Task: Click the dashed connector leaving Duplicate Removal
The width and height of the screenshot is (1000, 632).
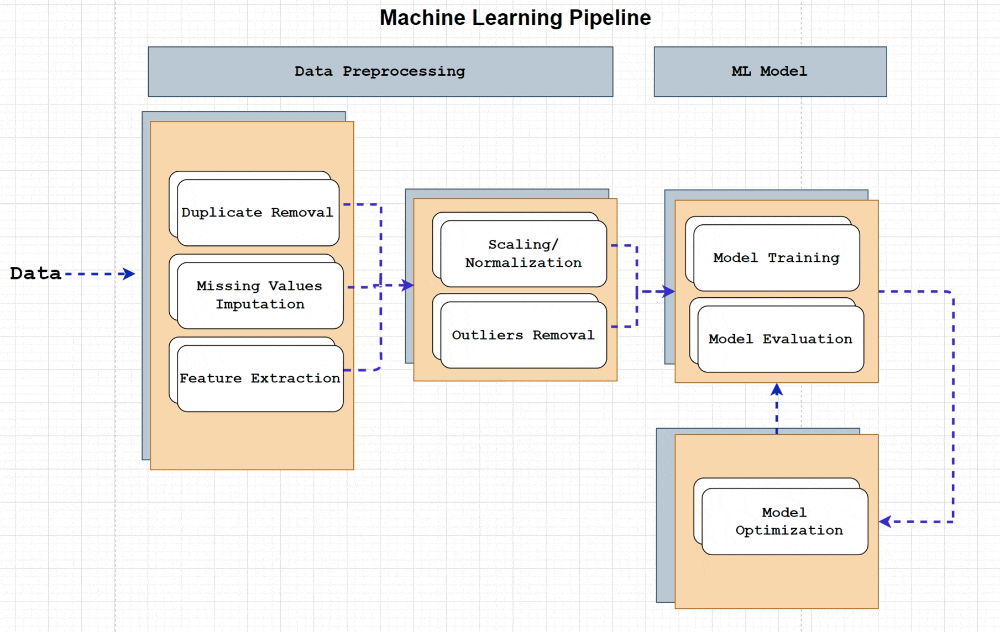Action: point(362,205)
